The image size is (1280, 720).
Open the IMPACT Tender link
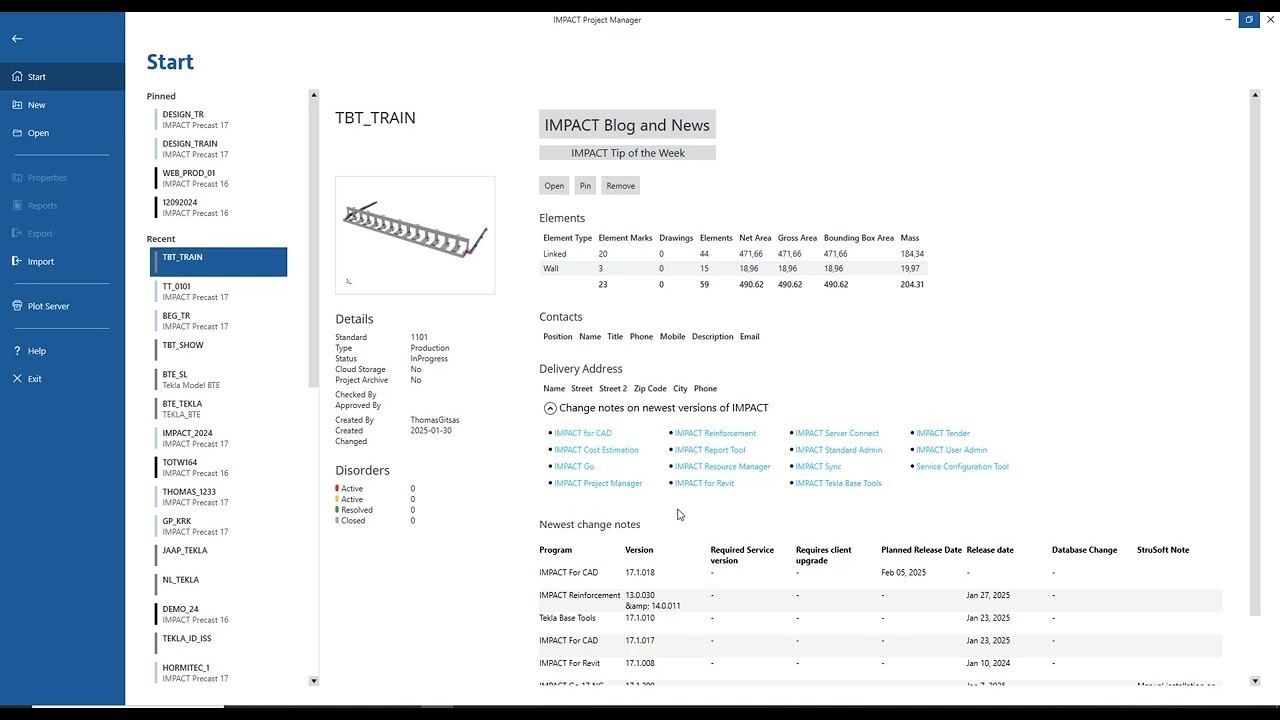coord(943,433)
